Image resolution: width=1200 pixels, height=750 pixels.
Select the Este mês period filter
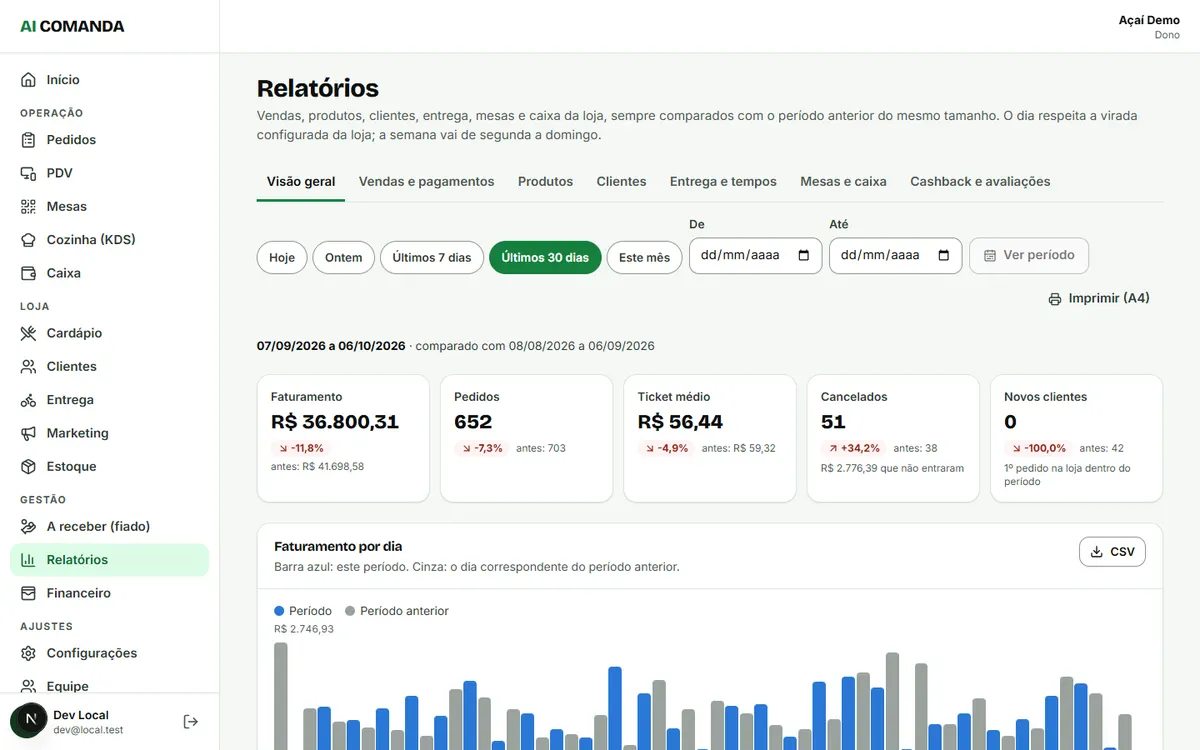point(644,257)
